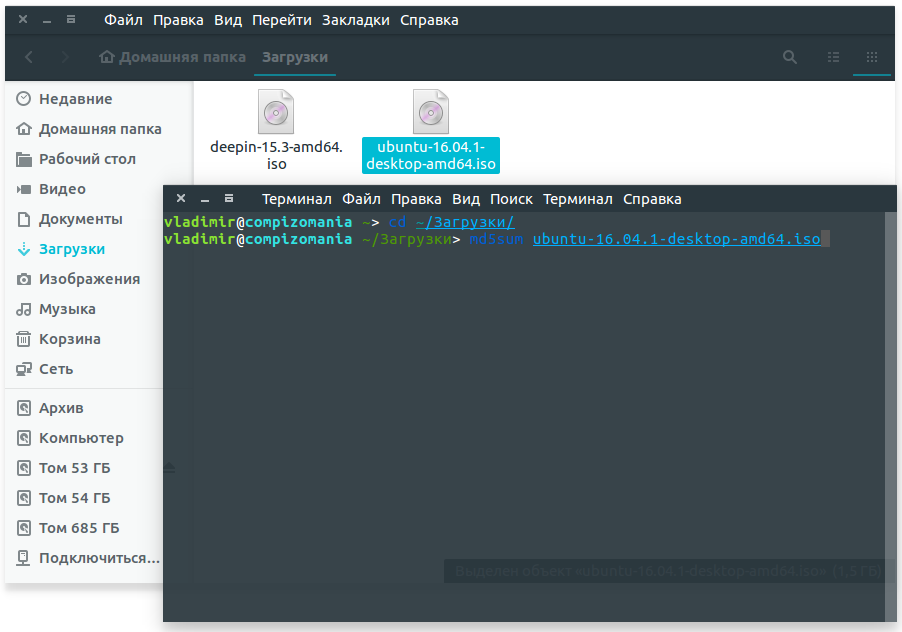Select the ubuntu-16.04.1 ISO disc icon

431,112
